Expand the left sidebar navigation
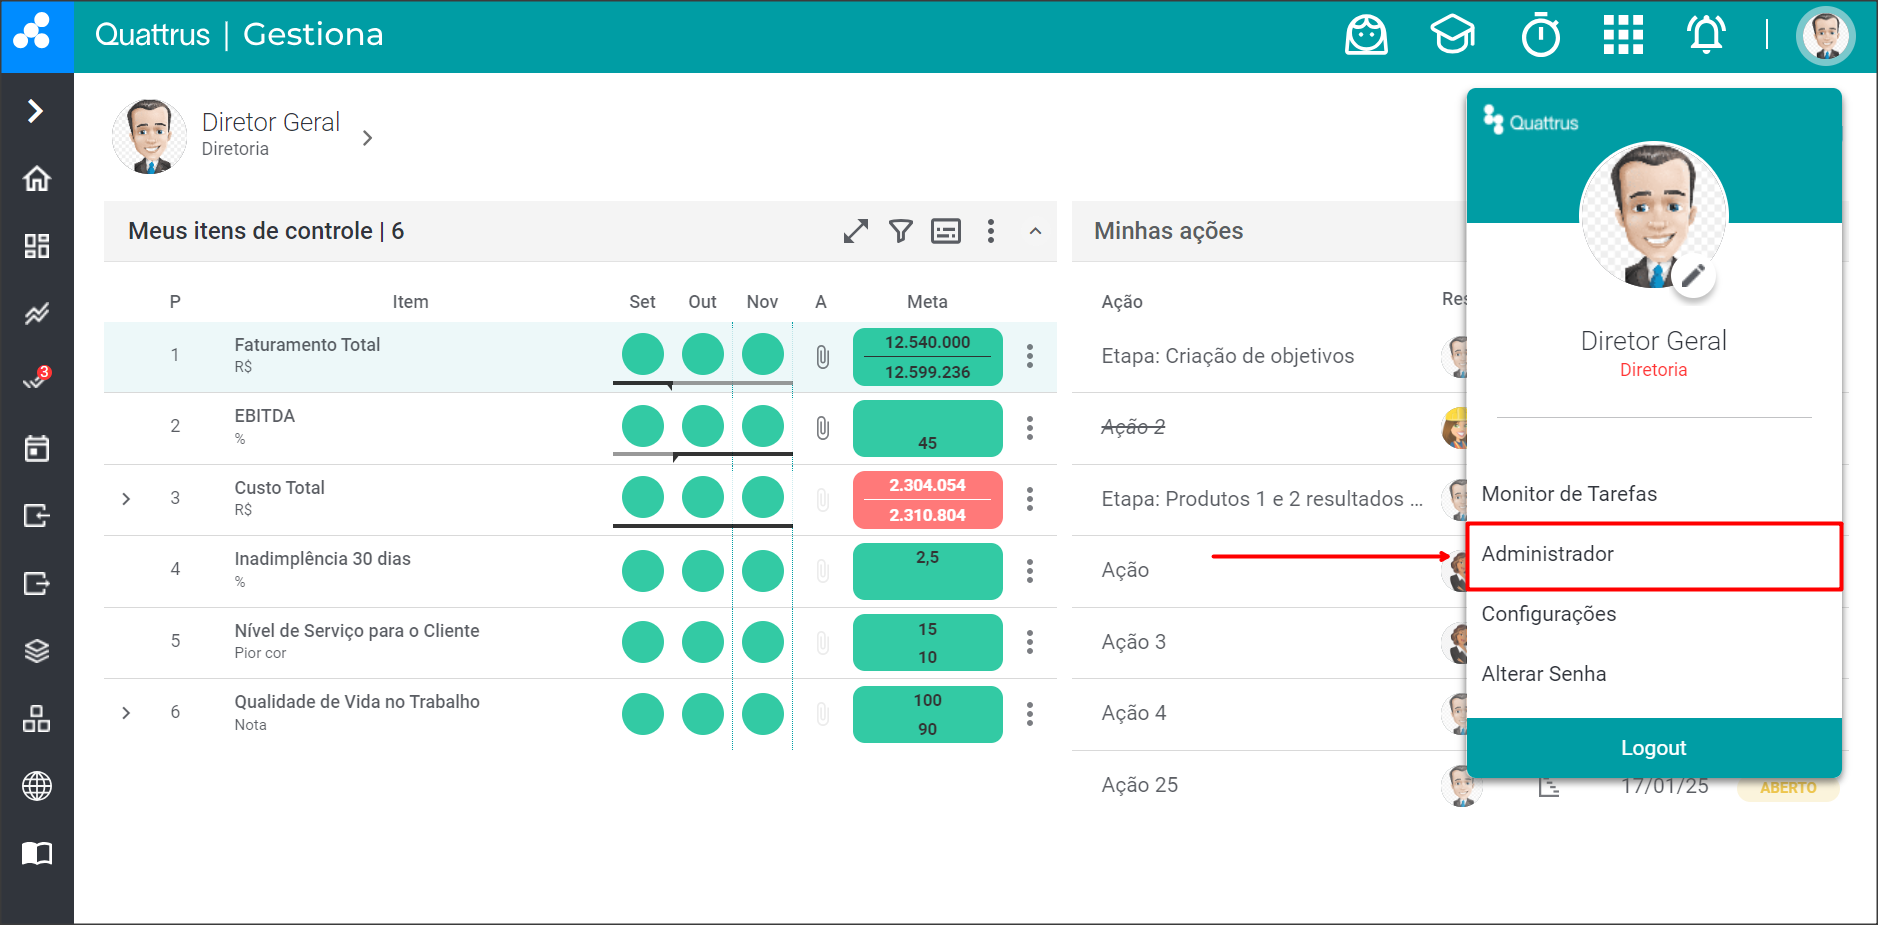 (36, 110)
